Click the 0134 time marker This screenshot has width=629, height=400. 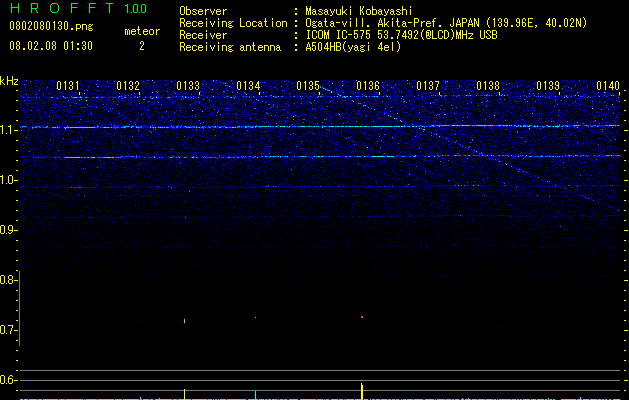coord(248,85)
